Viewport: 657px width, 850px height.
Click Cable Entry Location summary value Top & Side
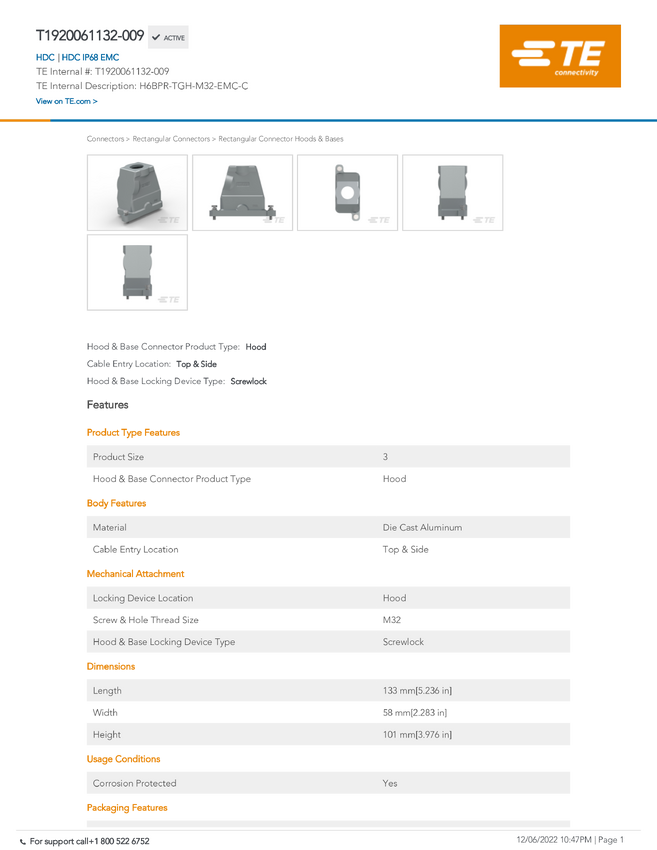pos(196,364)
